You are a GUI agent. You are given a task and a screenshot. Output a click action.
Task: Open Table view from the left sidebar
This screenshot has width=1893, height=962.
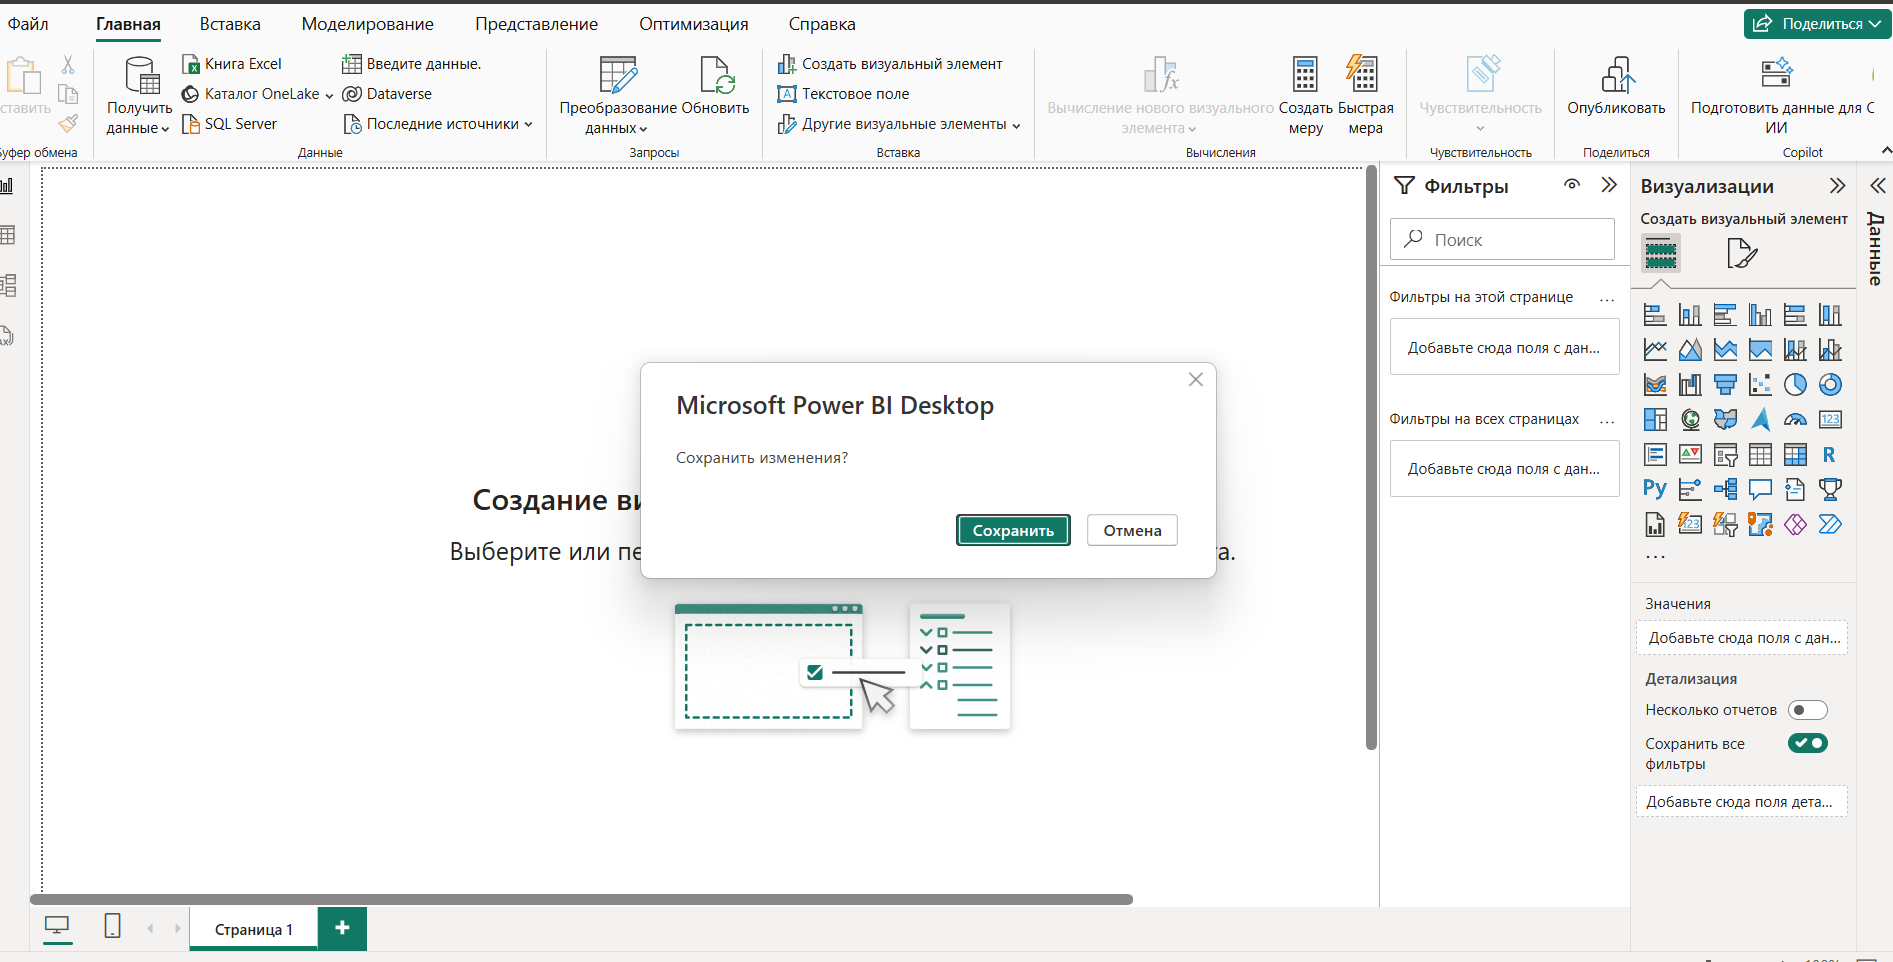coord(8,233)
